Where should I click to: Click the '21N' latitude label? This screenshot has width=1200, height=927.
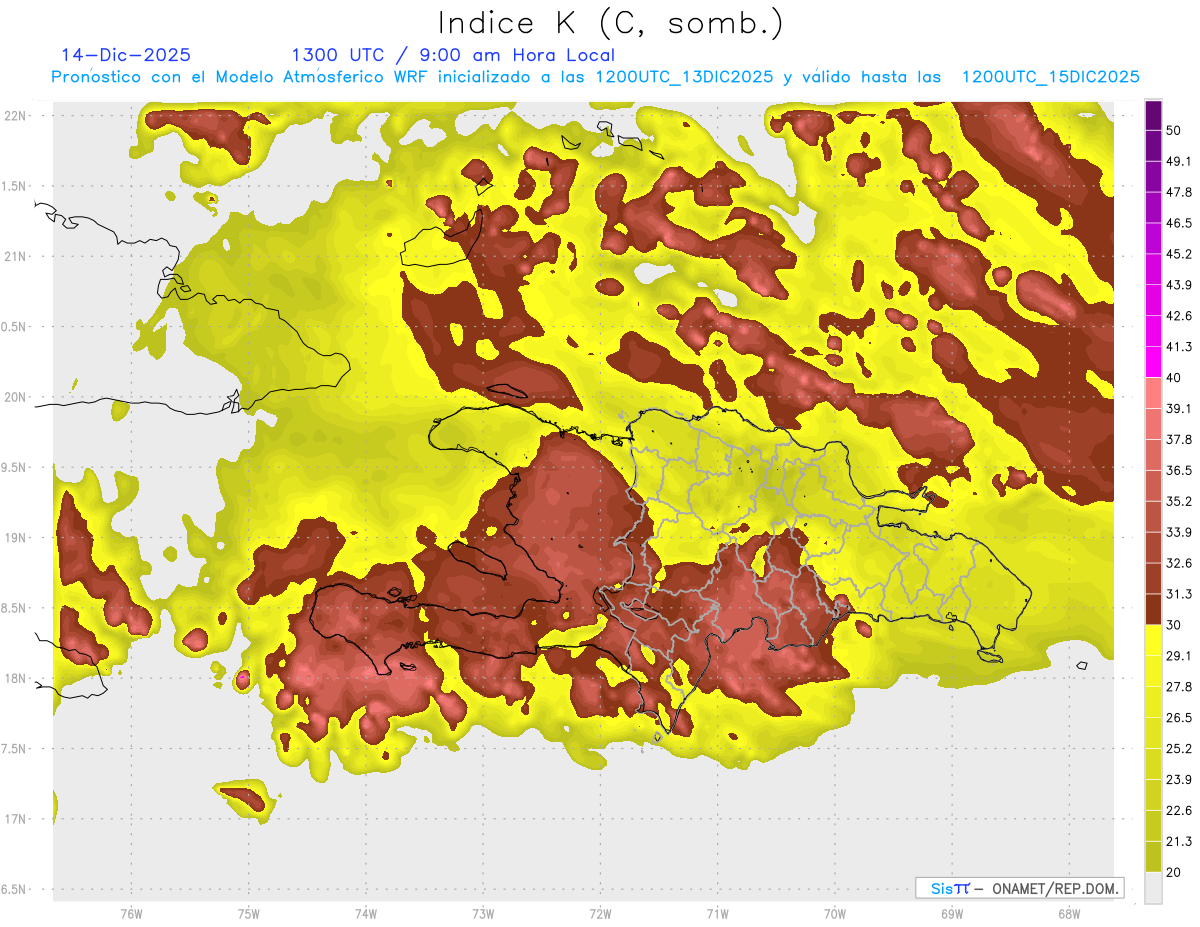click(x=15, y=256)
